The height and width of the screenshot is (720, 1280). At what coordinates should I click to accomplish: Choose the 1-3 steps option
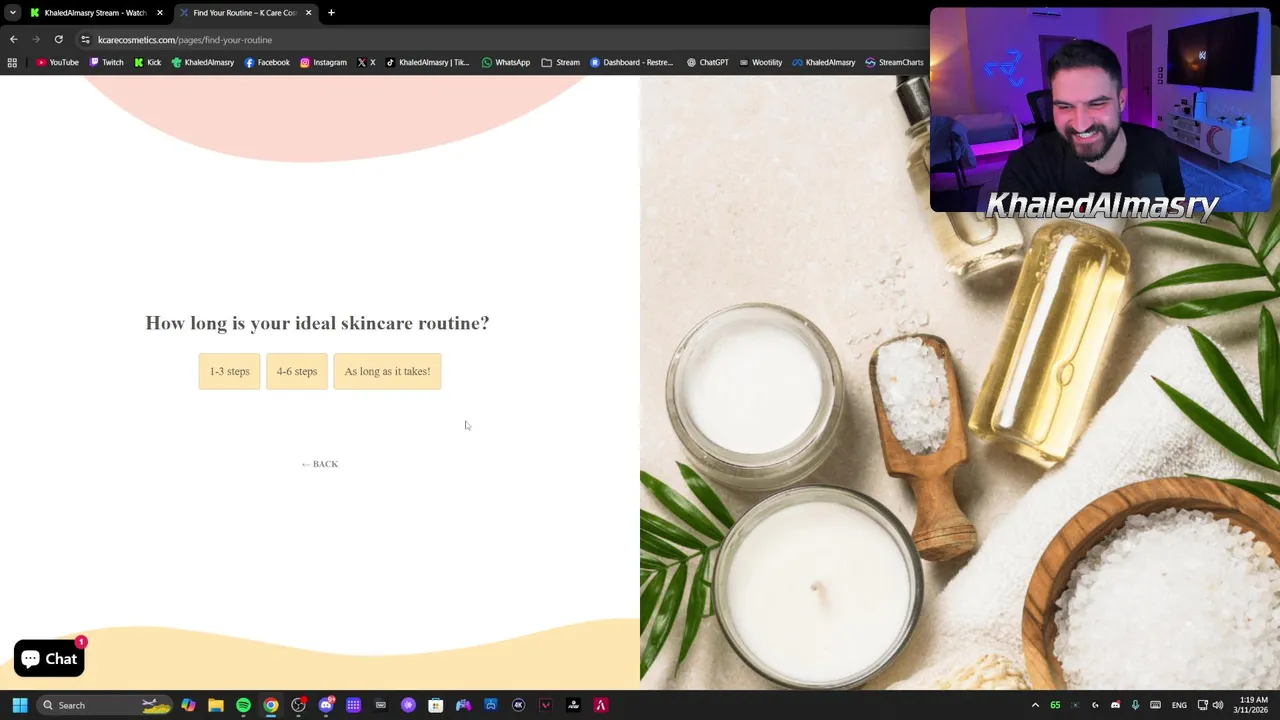pyautogui.click(x=229, y=371)
